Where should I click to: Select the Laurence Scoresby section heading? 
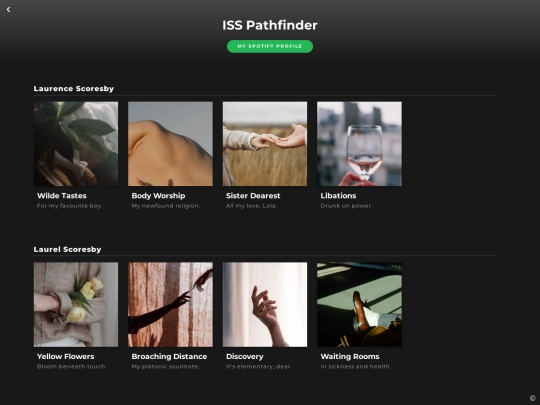click(74, 89)
